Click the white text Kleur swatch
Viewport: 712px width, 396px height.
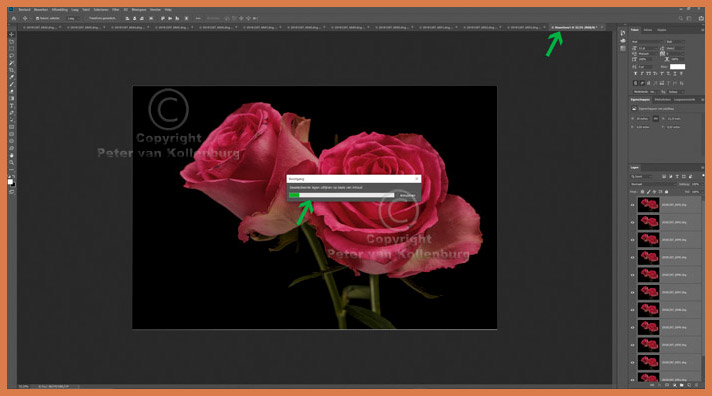(677, 67)
